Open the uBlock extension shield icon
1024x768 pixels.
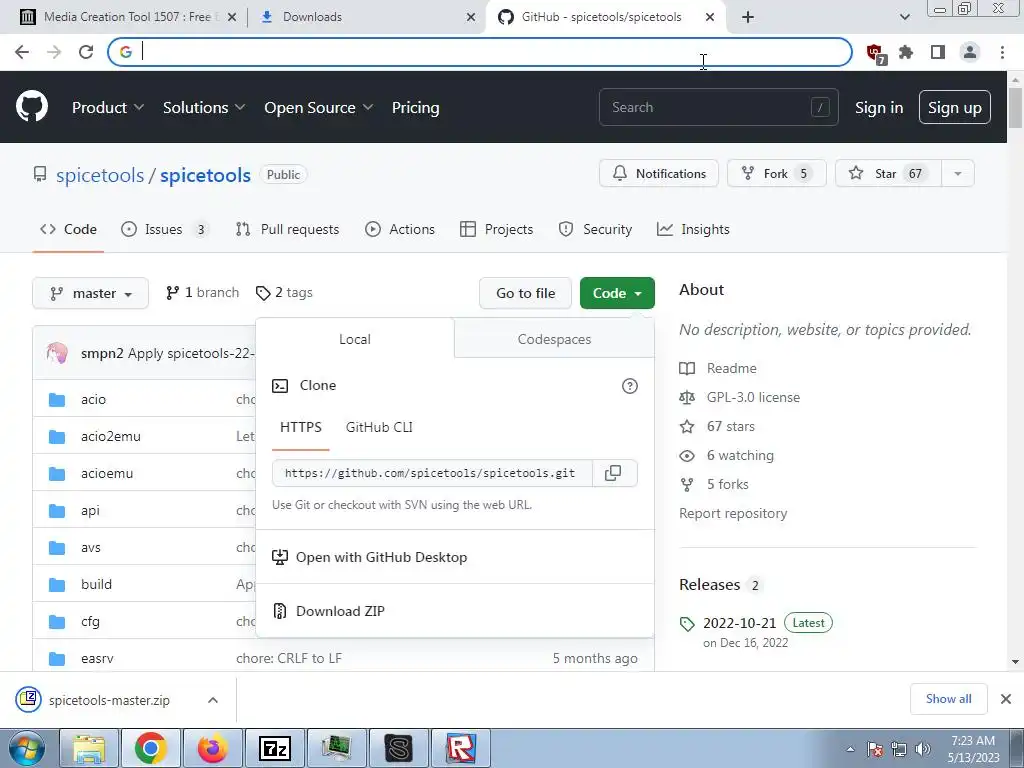(x=875, y=53)
